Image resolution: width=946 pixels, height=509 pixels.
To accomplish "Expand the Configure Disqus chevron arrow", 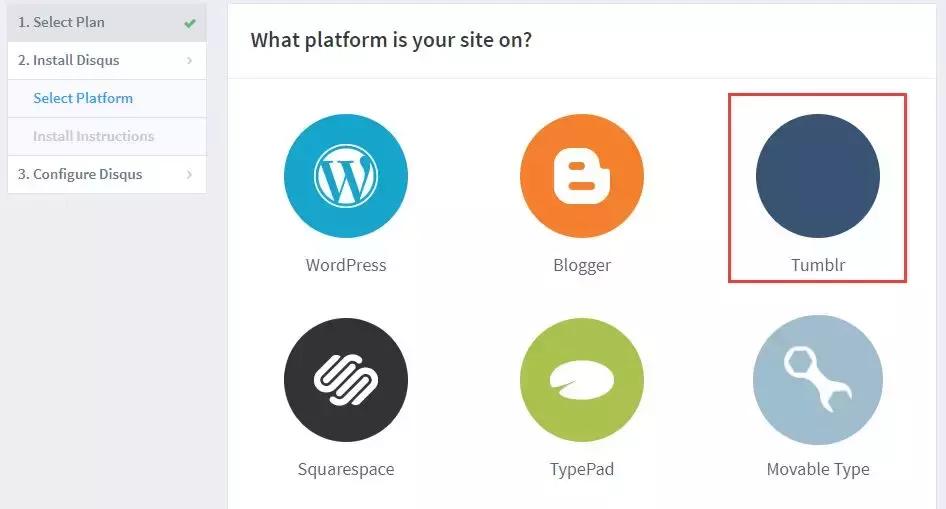I will [189, 175].
